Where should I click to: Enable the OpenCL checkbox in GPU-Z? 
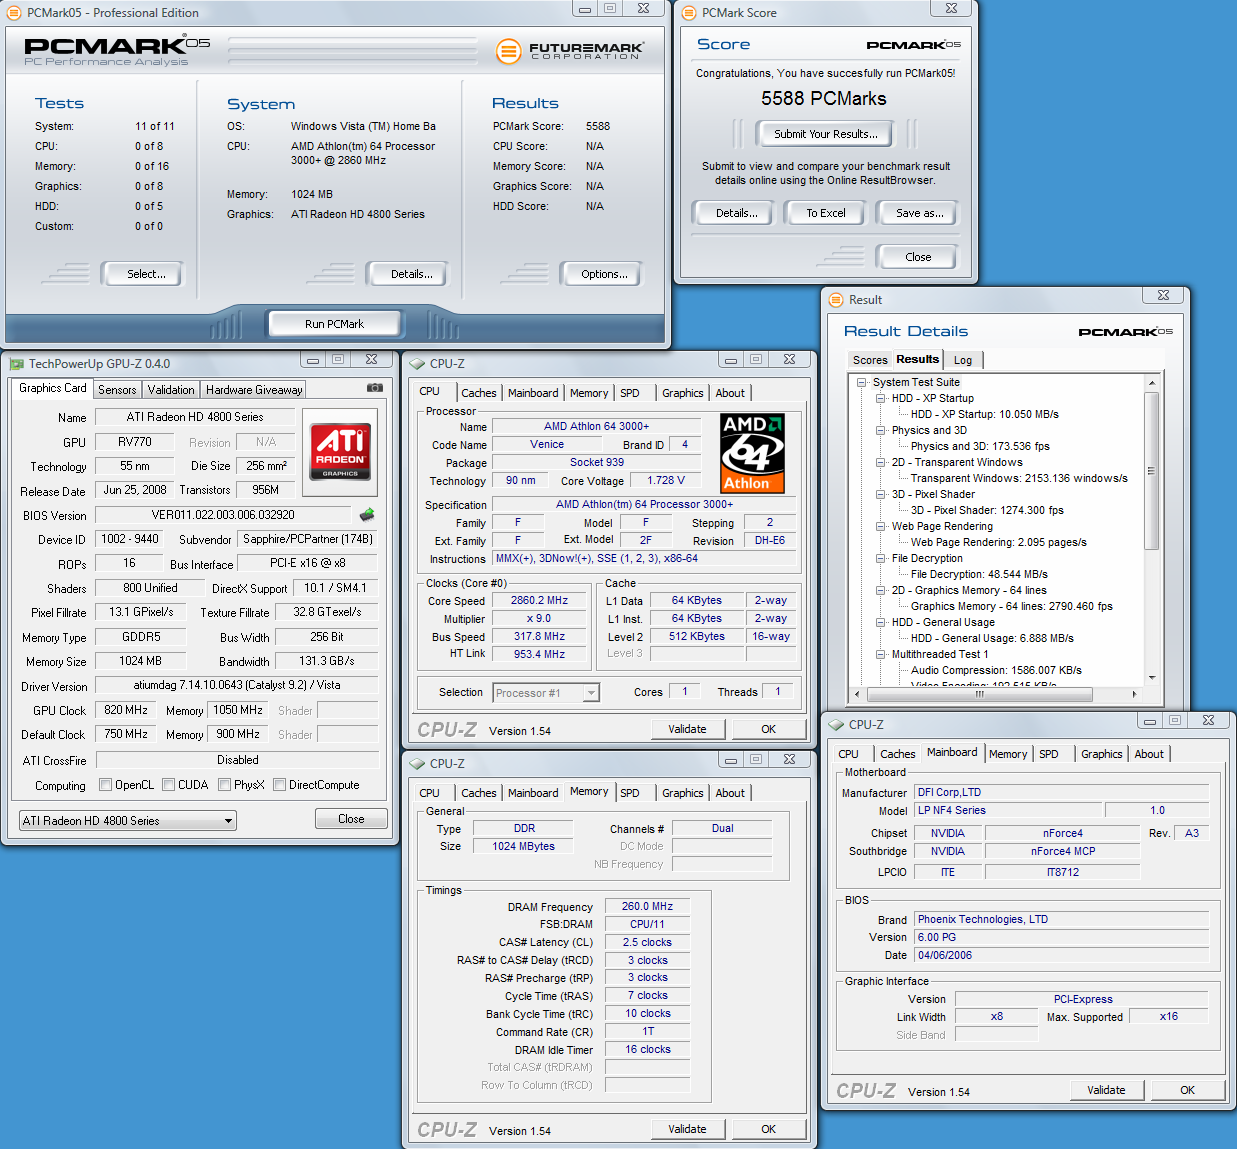coord(105,785)
